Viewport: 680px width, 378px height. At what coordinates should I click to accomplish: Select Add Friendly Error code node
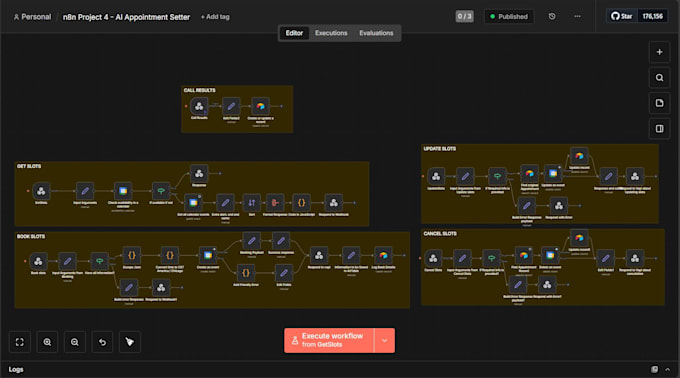coord(246,273)
